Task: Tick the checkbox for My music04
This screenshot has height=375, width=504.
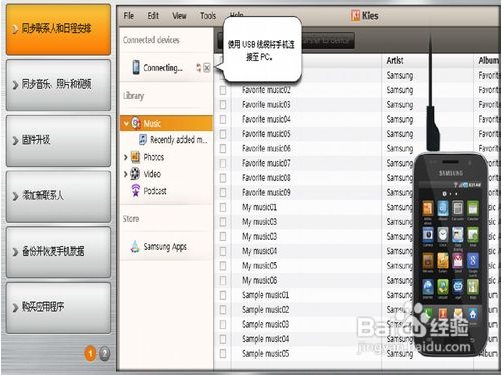Action: click(223, 251)
